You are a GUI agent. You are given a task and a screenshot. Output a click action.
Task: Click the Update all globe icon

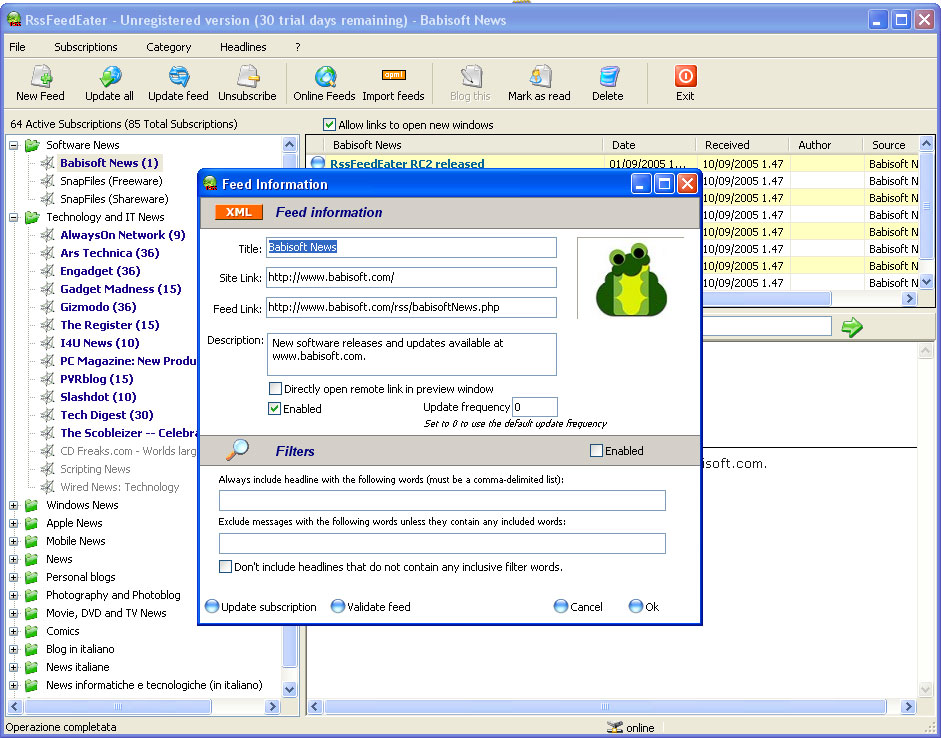pyautogui.click(x=110, y=77)
